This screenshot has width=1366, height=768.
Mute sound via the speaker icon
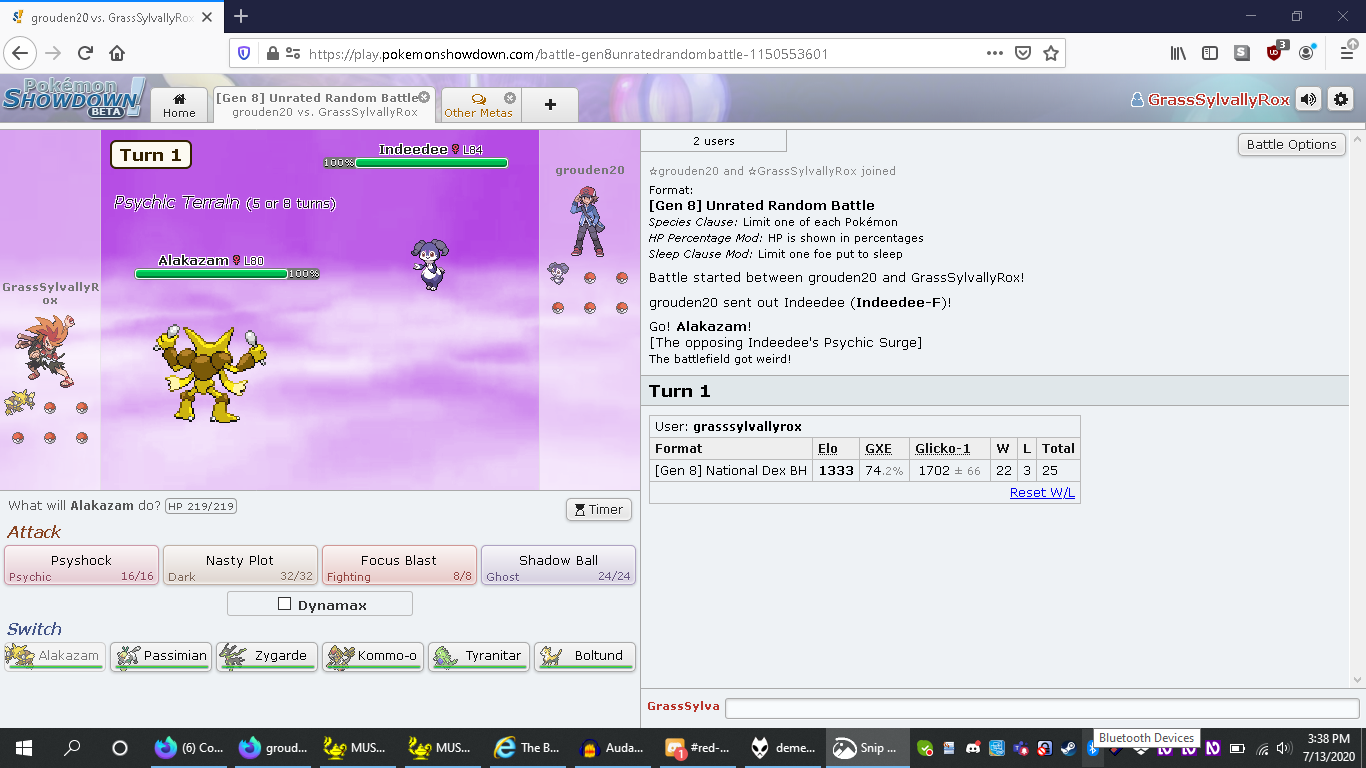(x=1308, y=99)
